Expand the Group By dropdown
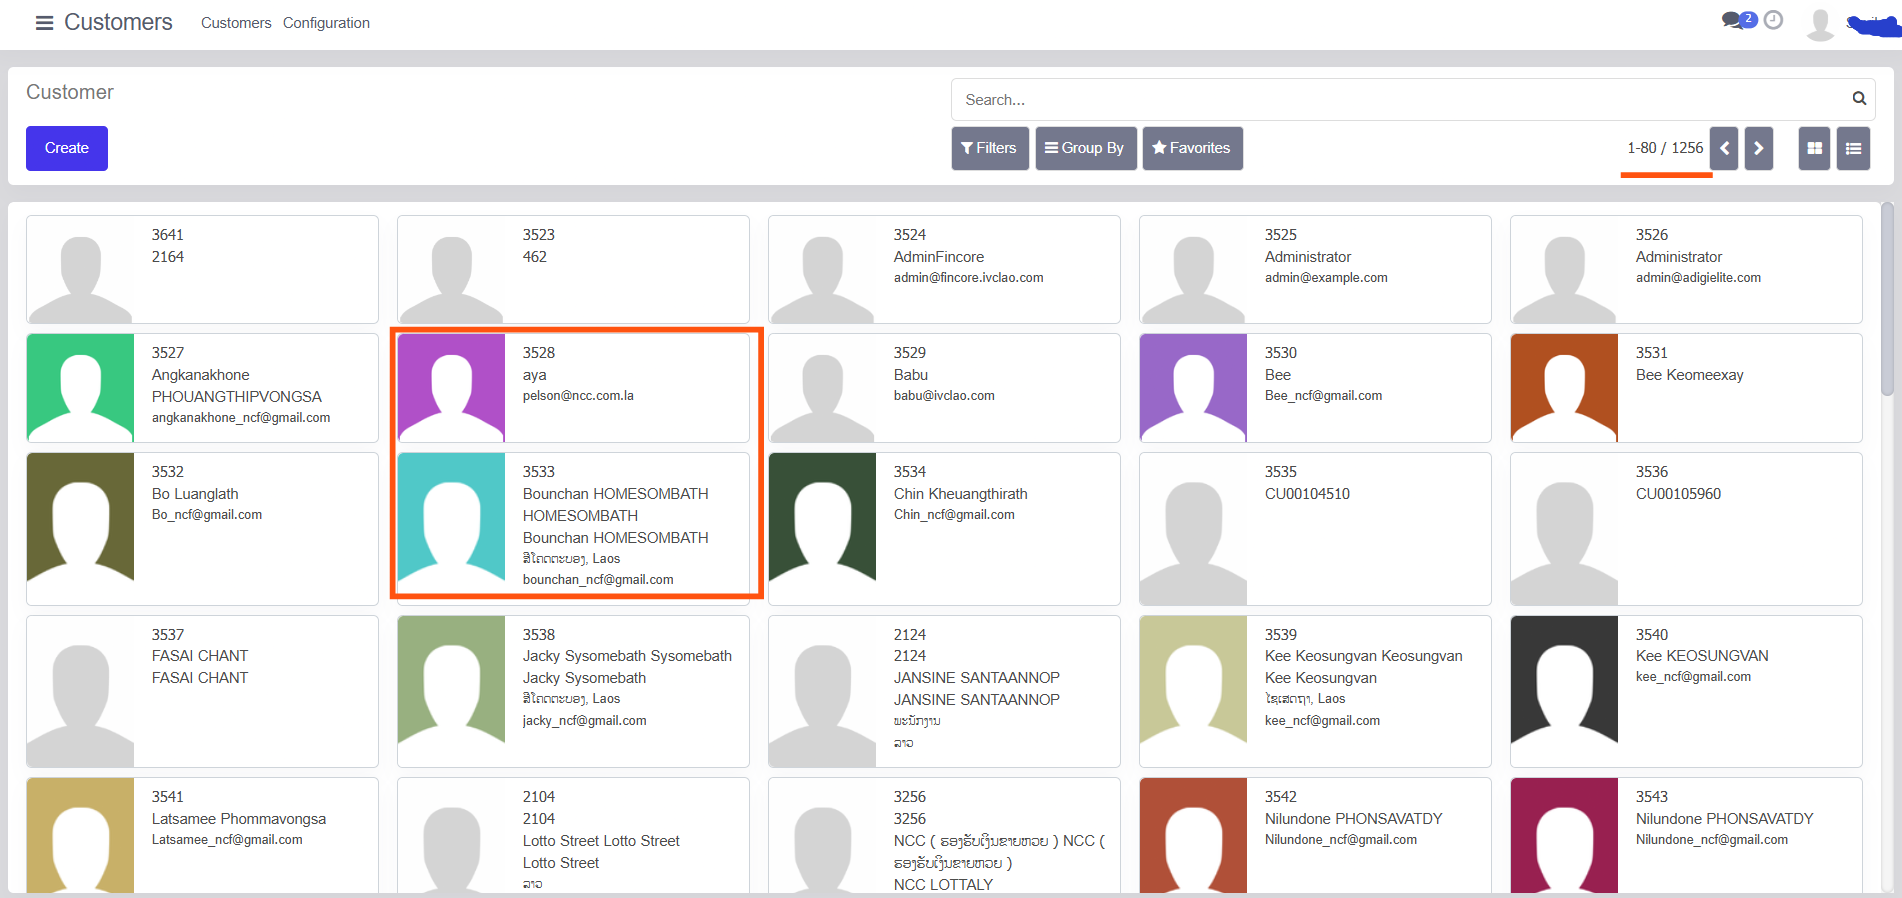Image resolution: width=1902 pixels, height=898 pixels. pos(1085,149)
